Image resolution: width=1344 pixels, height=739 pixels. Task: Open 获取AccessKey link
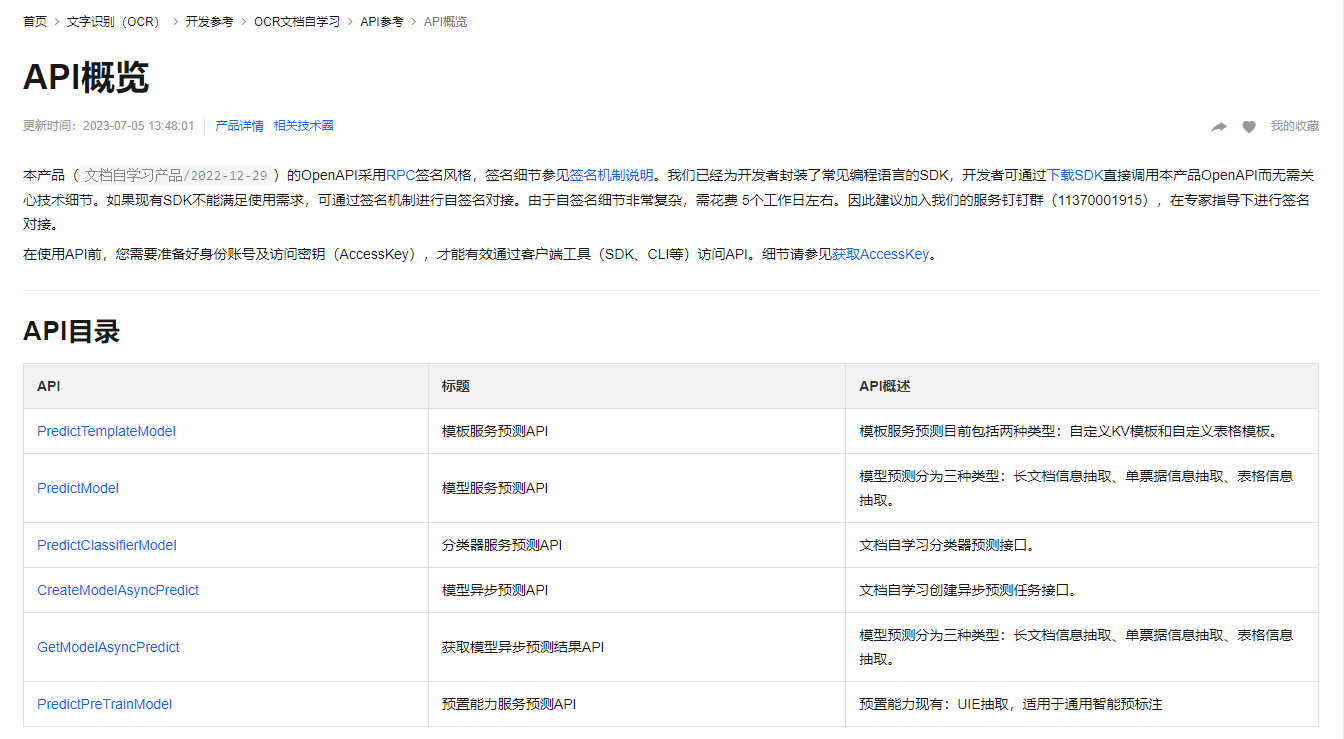tap(880, 254)
